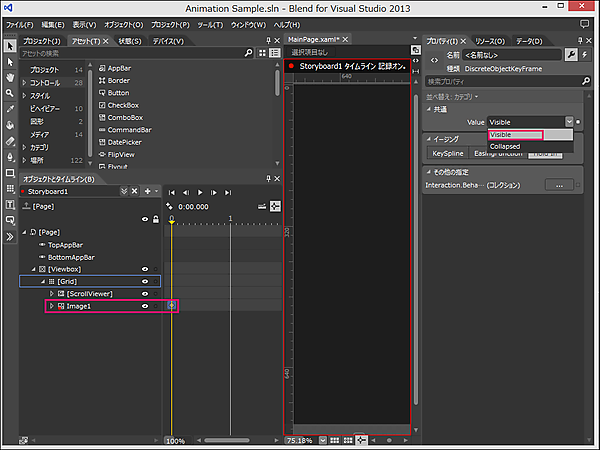Toggle visibility eye for [Grid]
600x450 pixels.
click(145, 281)
